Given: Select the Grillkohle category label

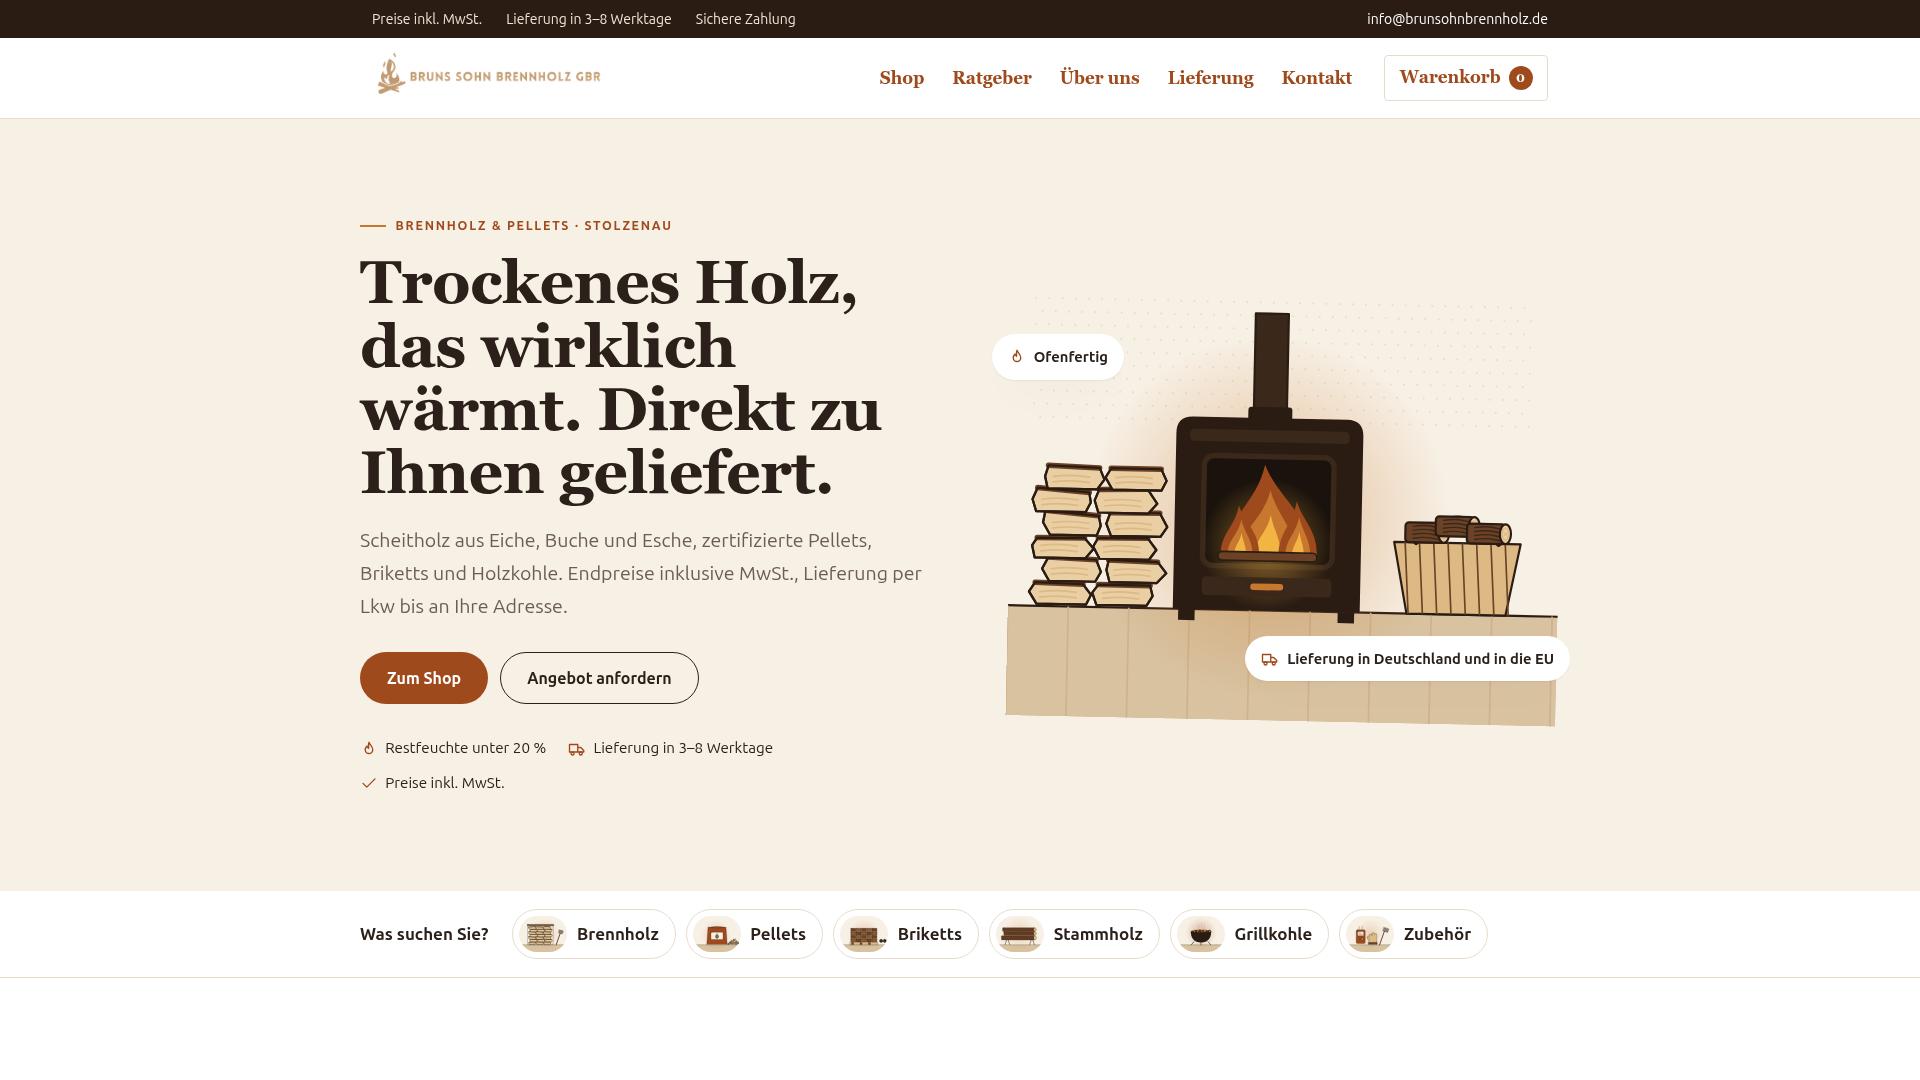Looking at the screenshot, I should 1272,934.
